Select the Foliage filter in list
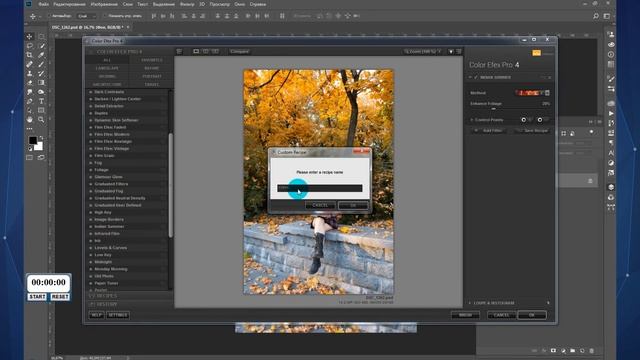 102,170
